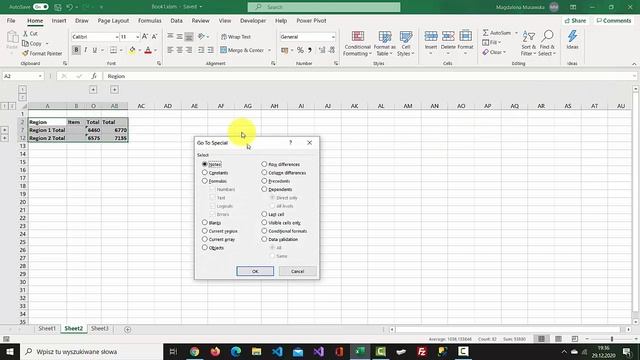Select the Visible cells only radio button
The width and height of the screenshot is (640, 360).
pos(264,222)
